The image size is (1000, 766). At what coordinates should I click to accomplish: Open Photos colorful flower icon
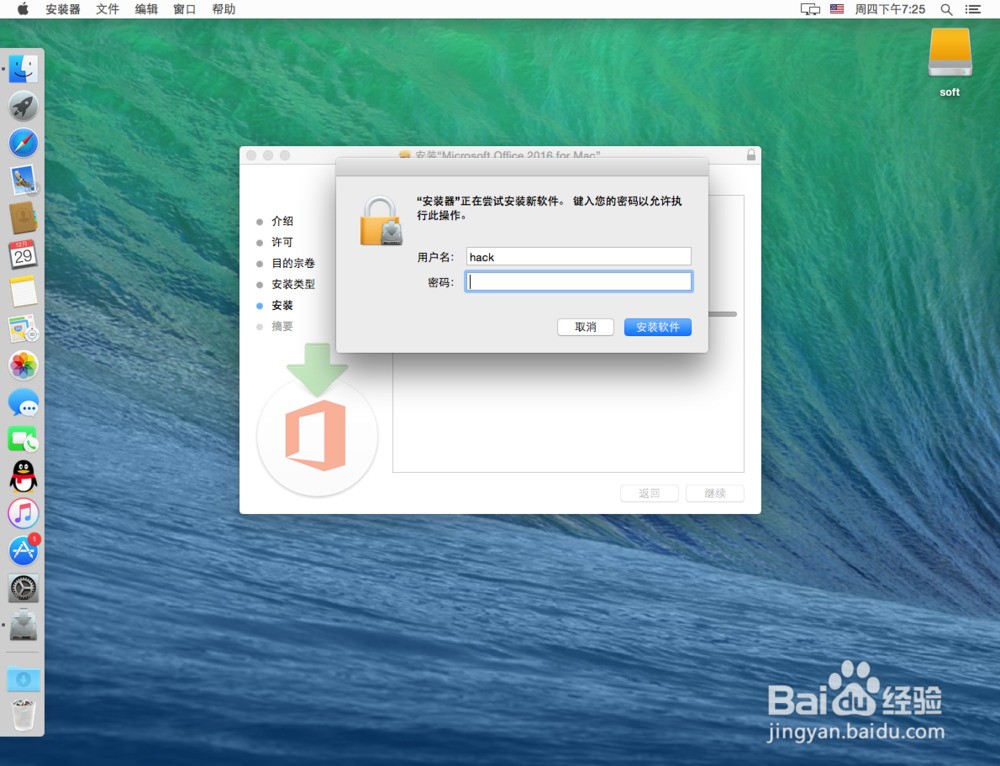pos(23,365)
